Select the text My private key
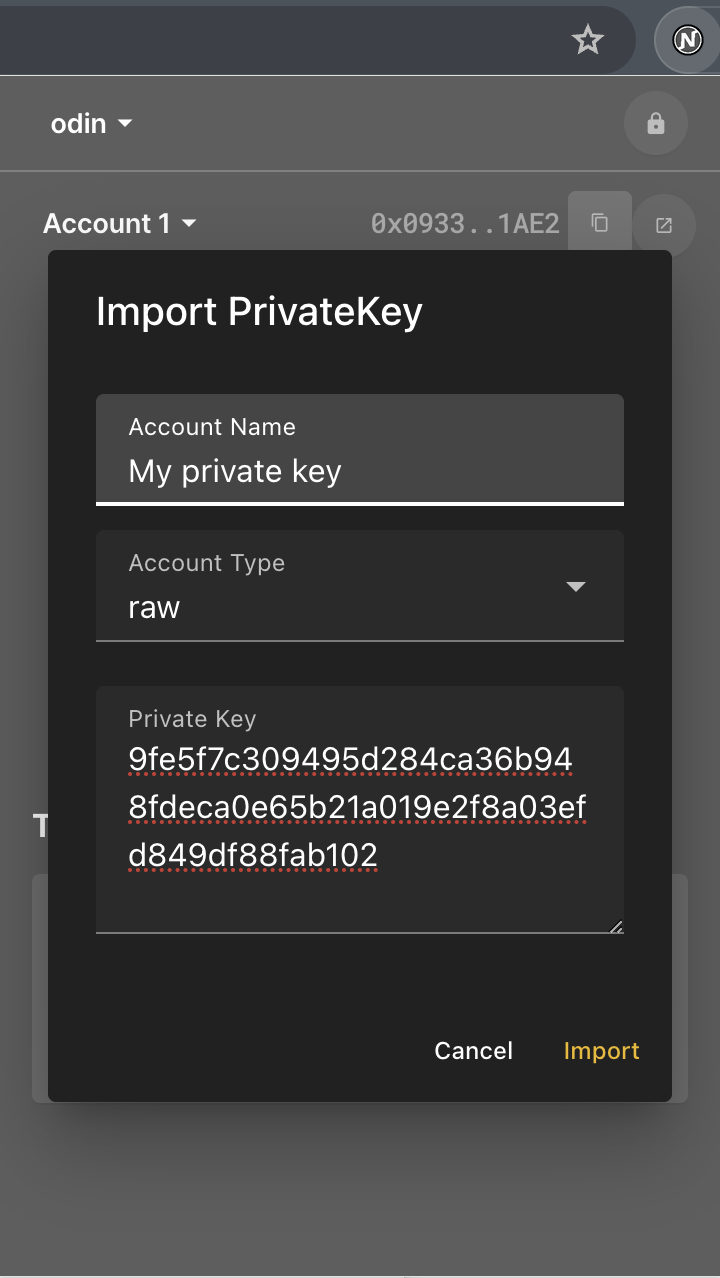The width and height of the screenshot is (720, 1278). (x=235, y=470)
